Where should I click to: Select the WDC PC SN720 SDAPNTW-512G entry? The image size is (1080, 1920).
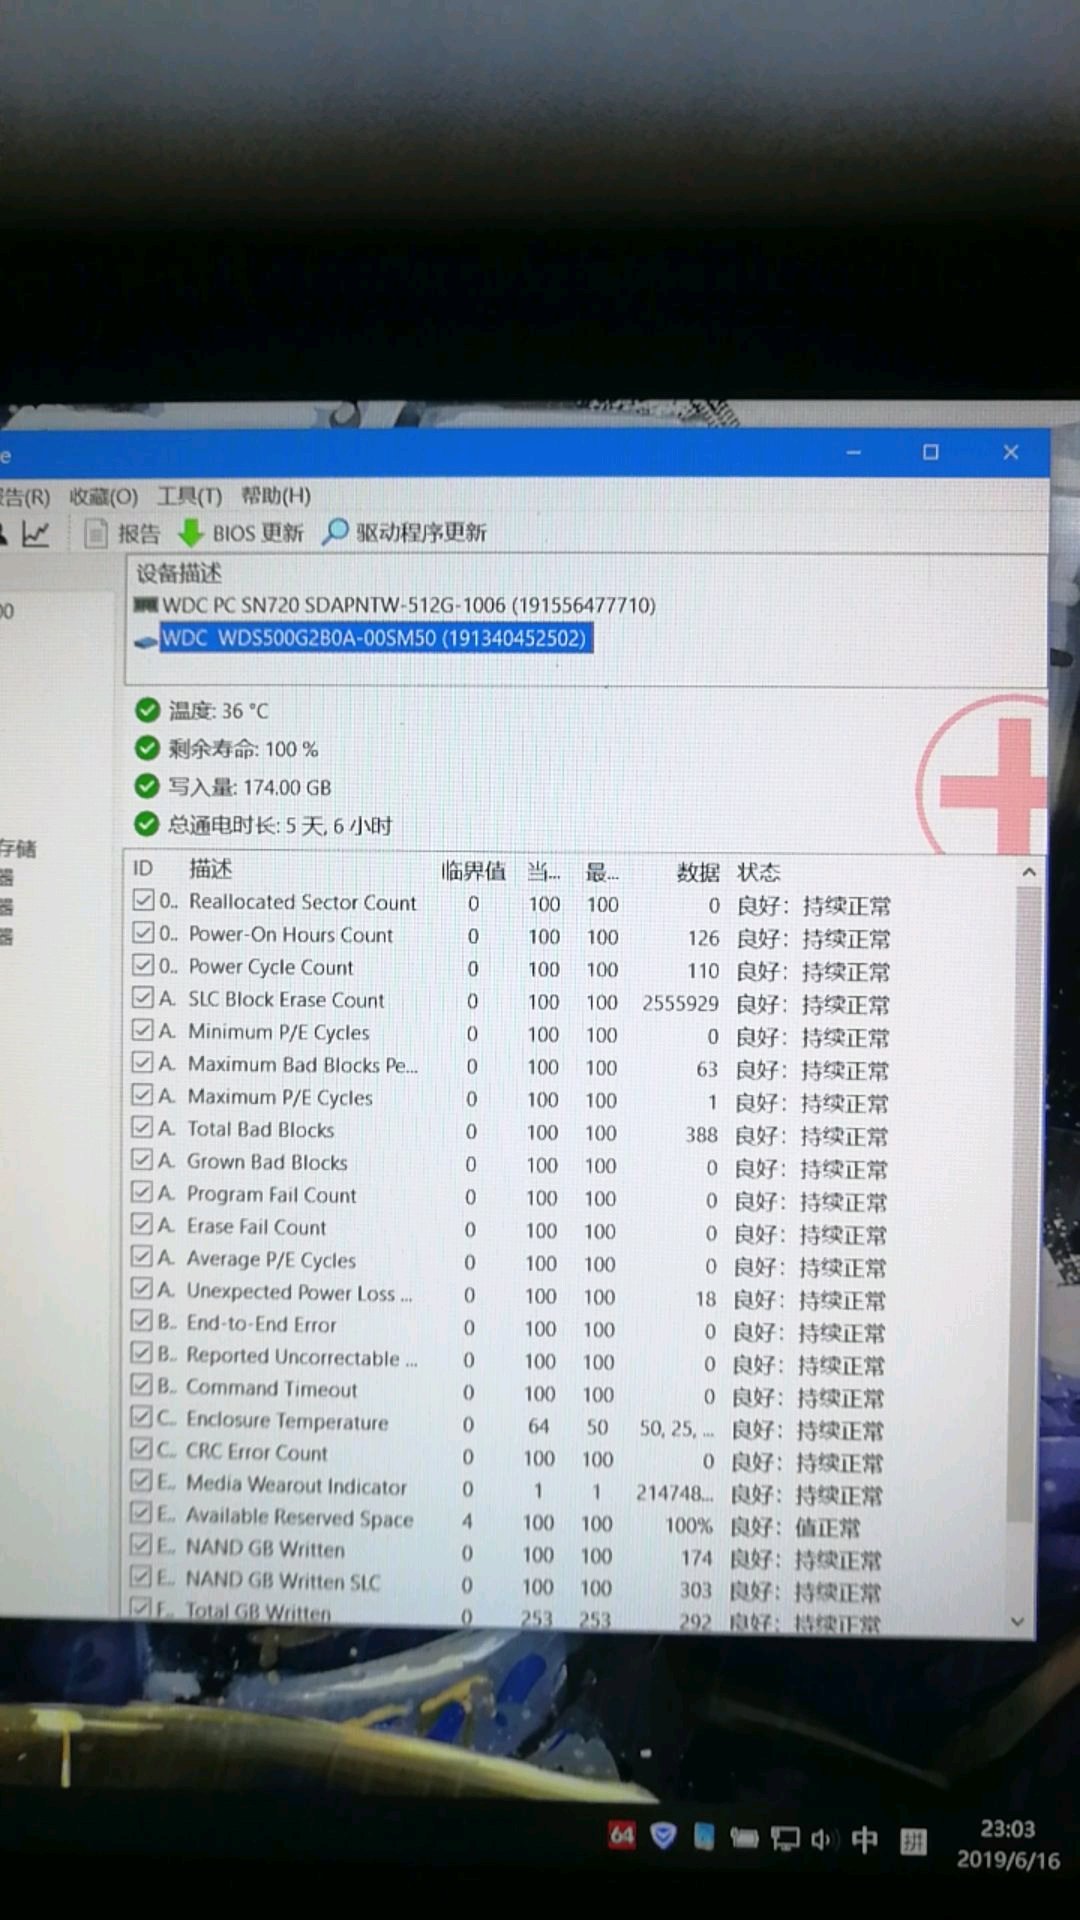pos(408,605)
